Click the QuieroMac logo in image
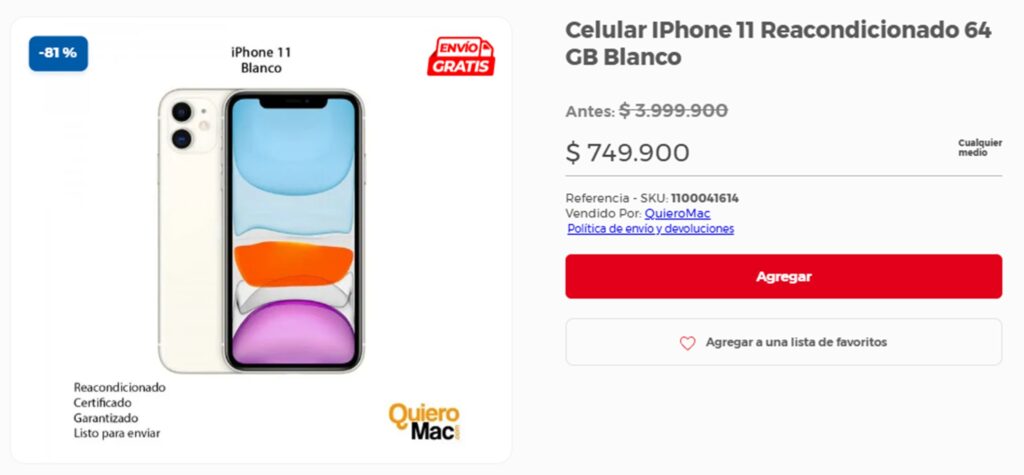Image resolution: width=1024 pixels, height=475 pixels. point(424,421)
